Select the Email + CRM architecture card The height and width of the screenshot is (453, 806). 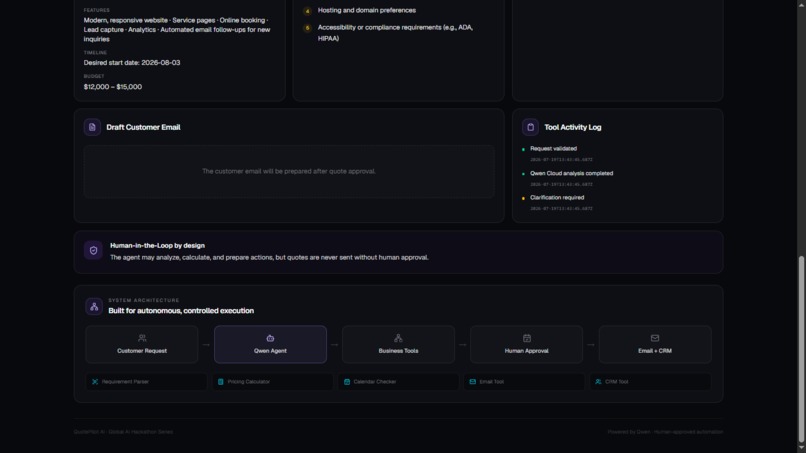(655, 344)
